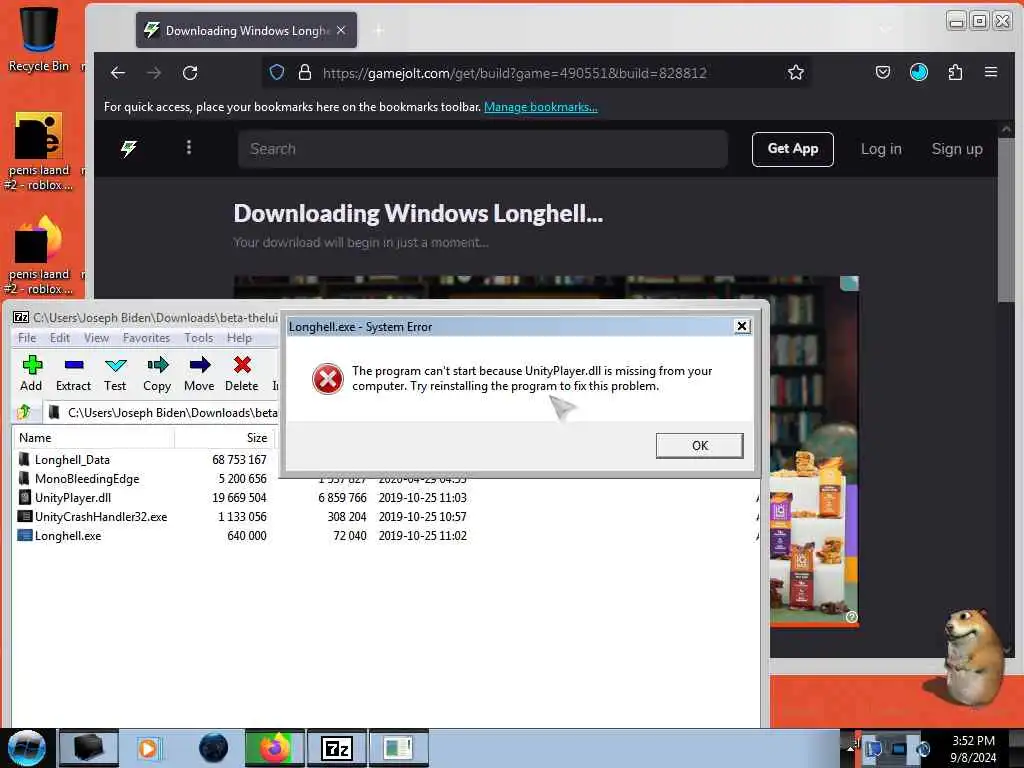Click the Longhell.exe file icon

[x=25, y=536]
